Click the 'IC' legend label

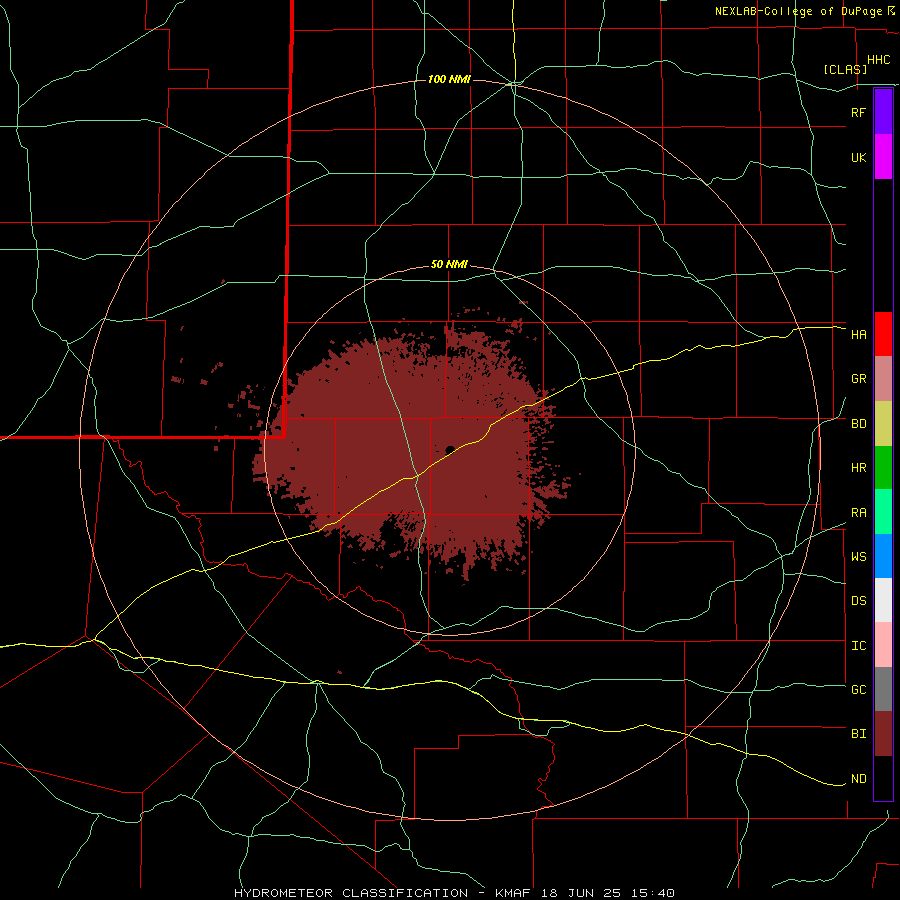tap(859, 646)
